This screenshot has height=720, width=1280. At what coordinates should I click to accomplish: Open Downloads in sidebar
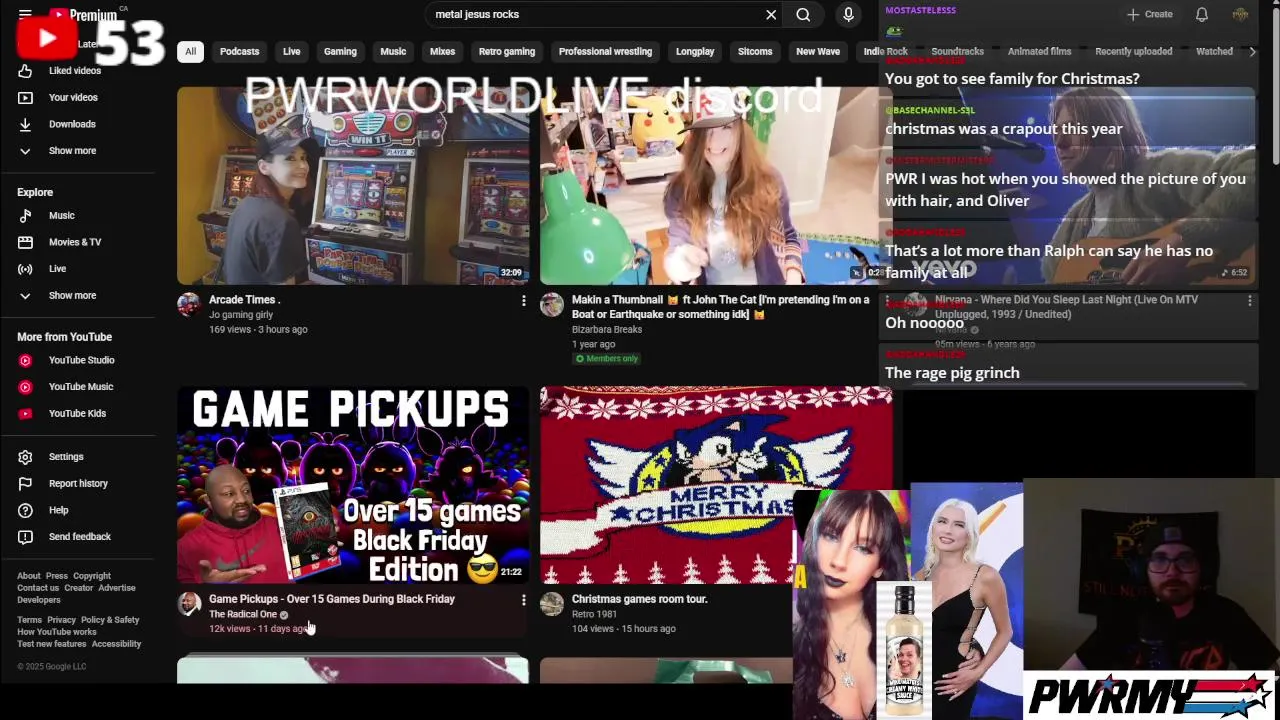72,124
